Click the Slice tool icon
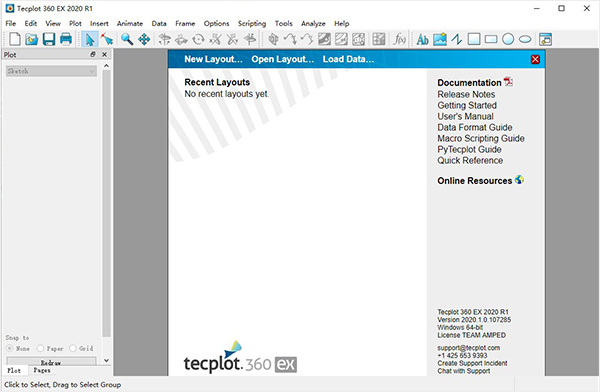Screen dimensions: 600x392 273,39
